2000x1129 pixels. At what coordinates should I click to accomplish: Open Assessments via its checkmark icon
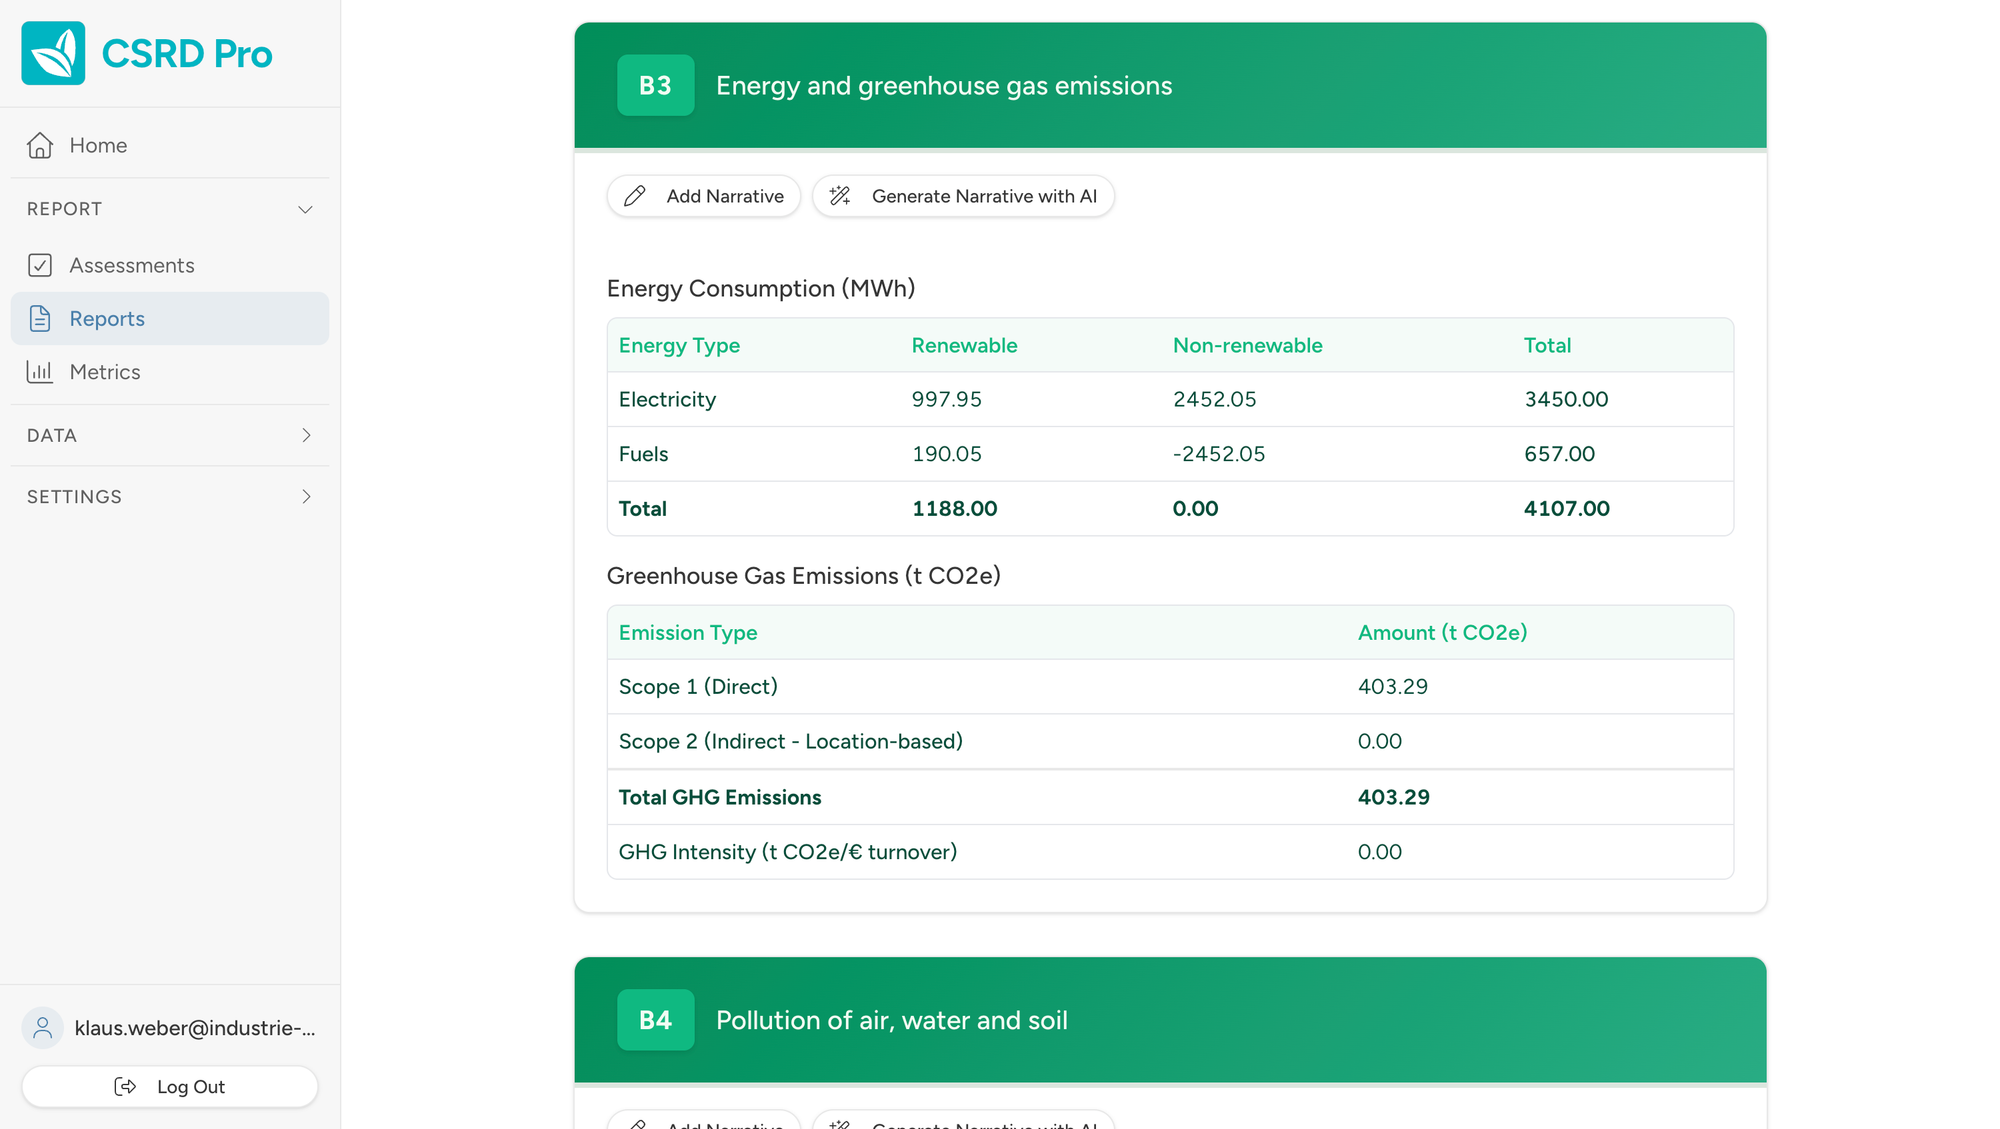(40, 265)
